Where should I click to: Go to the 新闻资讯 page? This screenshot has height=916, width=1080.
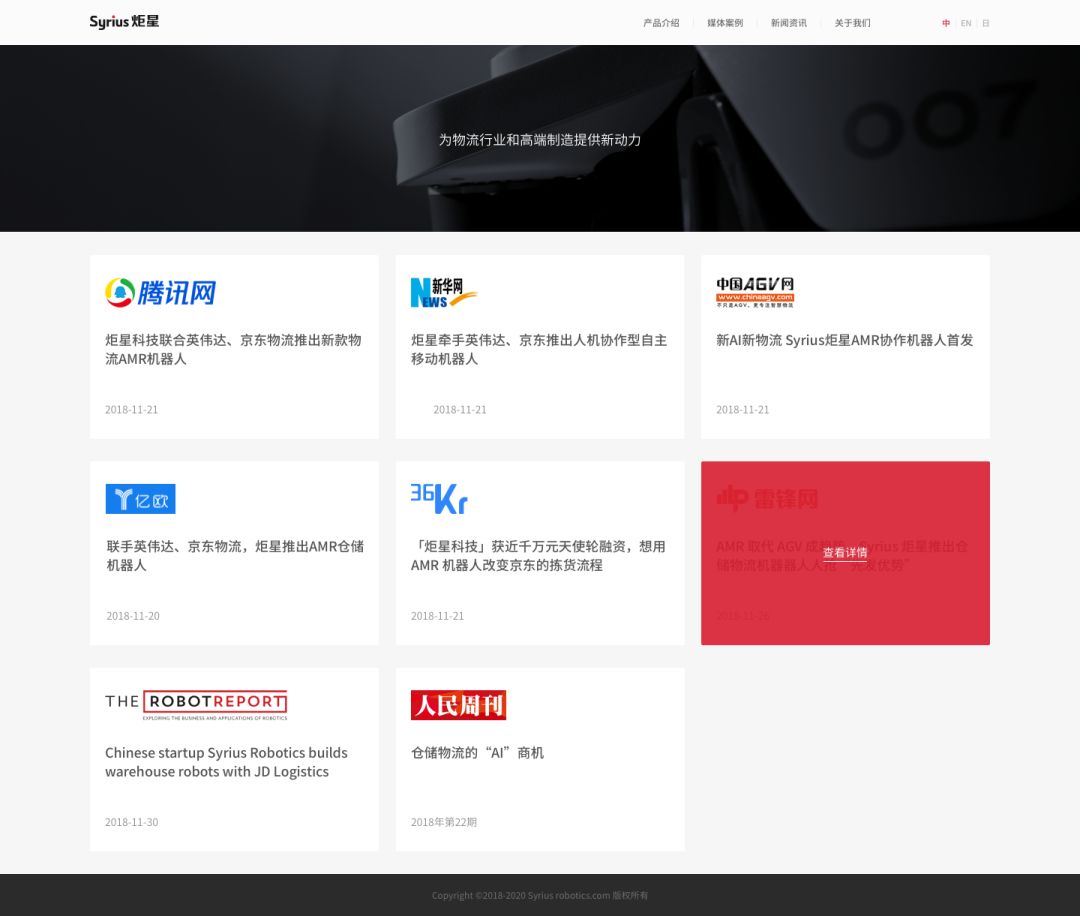(788, 23)
